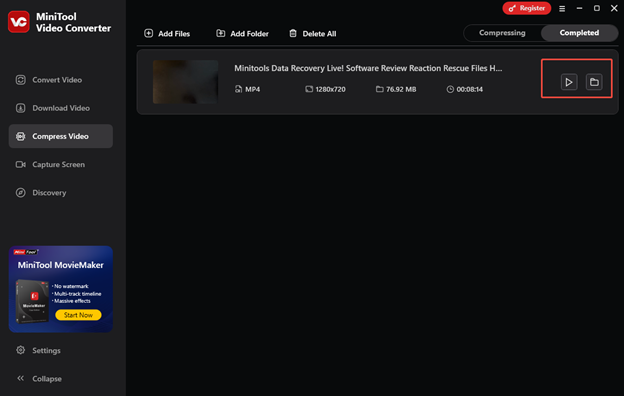Open the Discovery section
Screen dimensions: 624x396
point(60,193)
